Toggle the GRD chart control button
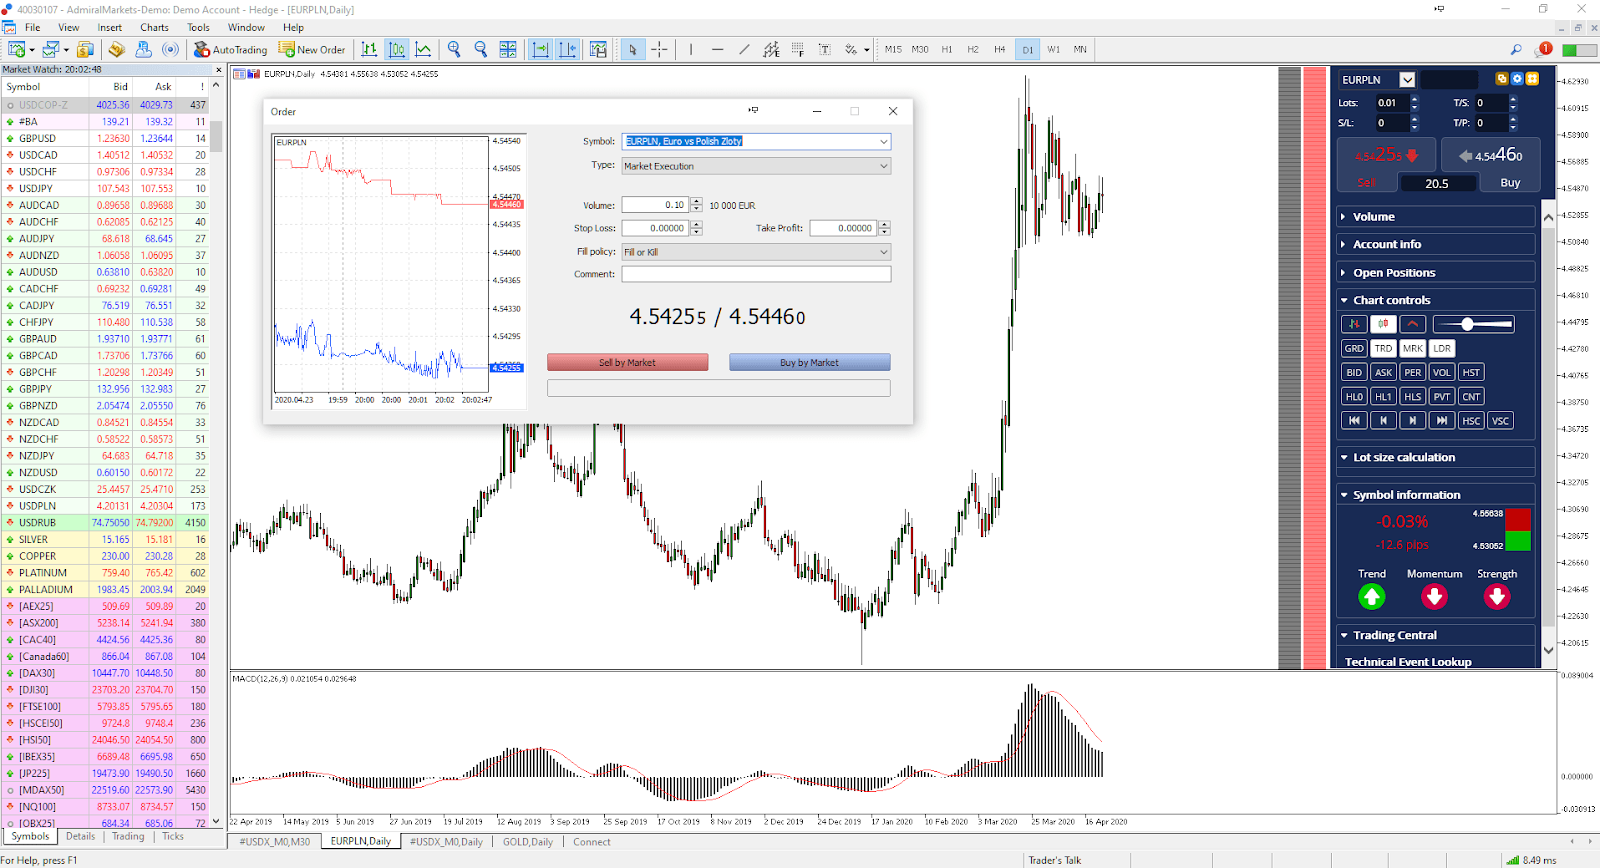Screen dimensions: 1600x868 [x=1354, y=348]
